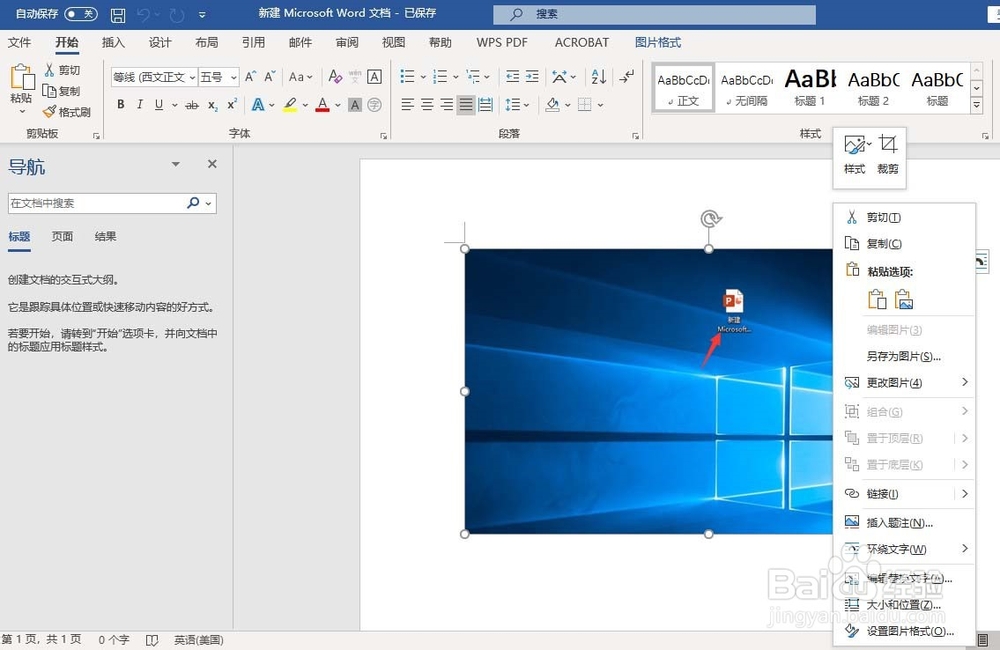The height and width of the screenshot is (650, 1000).
Task: Click the numbering list icon
Action: [440, 77]
